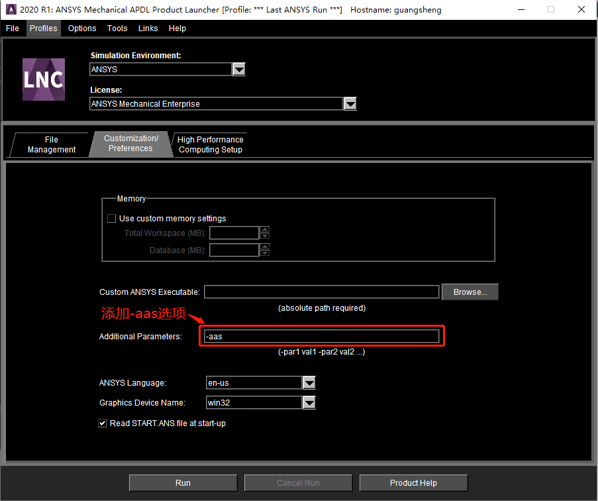The height and width of the screenshot is (501, 598).
Task: Switch to the File Management tab
Action: point(51,145)
